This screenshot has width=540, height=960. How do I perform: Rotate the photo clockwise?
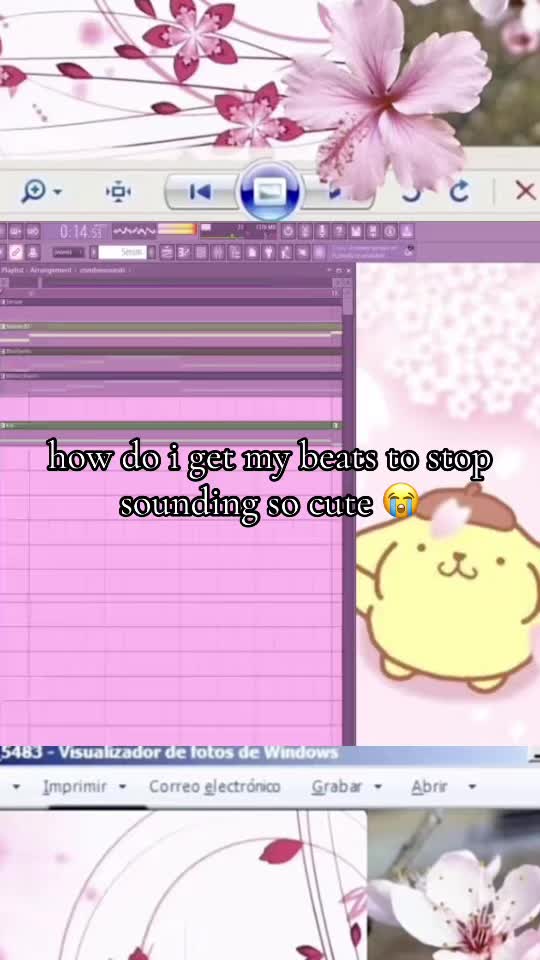point(459,191)
